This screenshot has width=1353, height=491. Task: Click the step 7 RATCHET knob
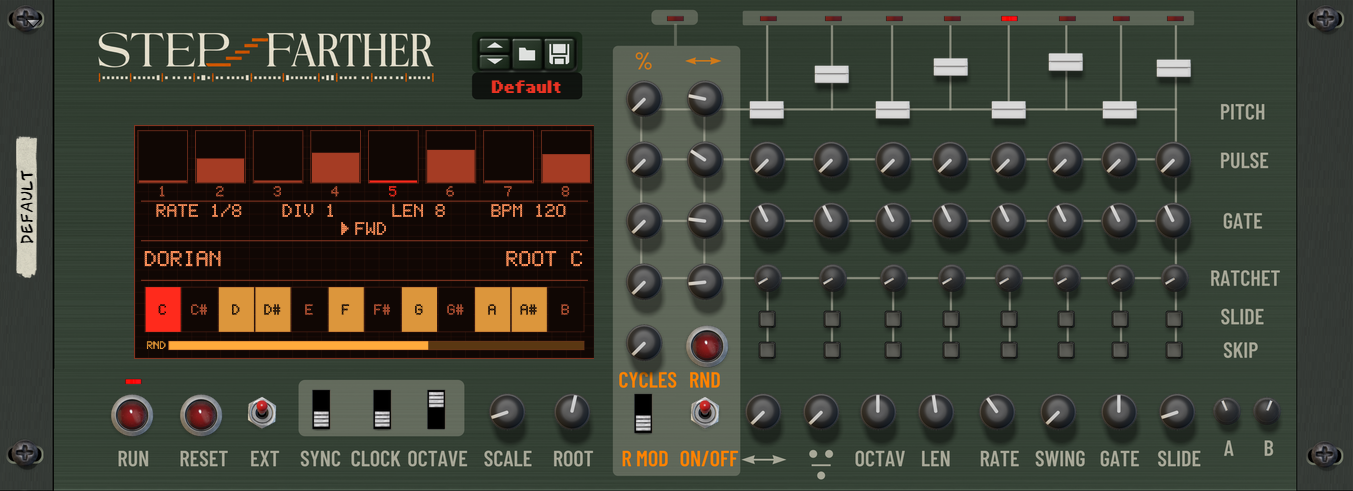(x=1120, y=277)
